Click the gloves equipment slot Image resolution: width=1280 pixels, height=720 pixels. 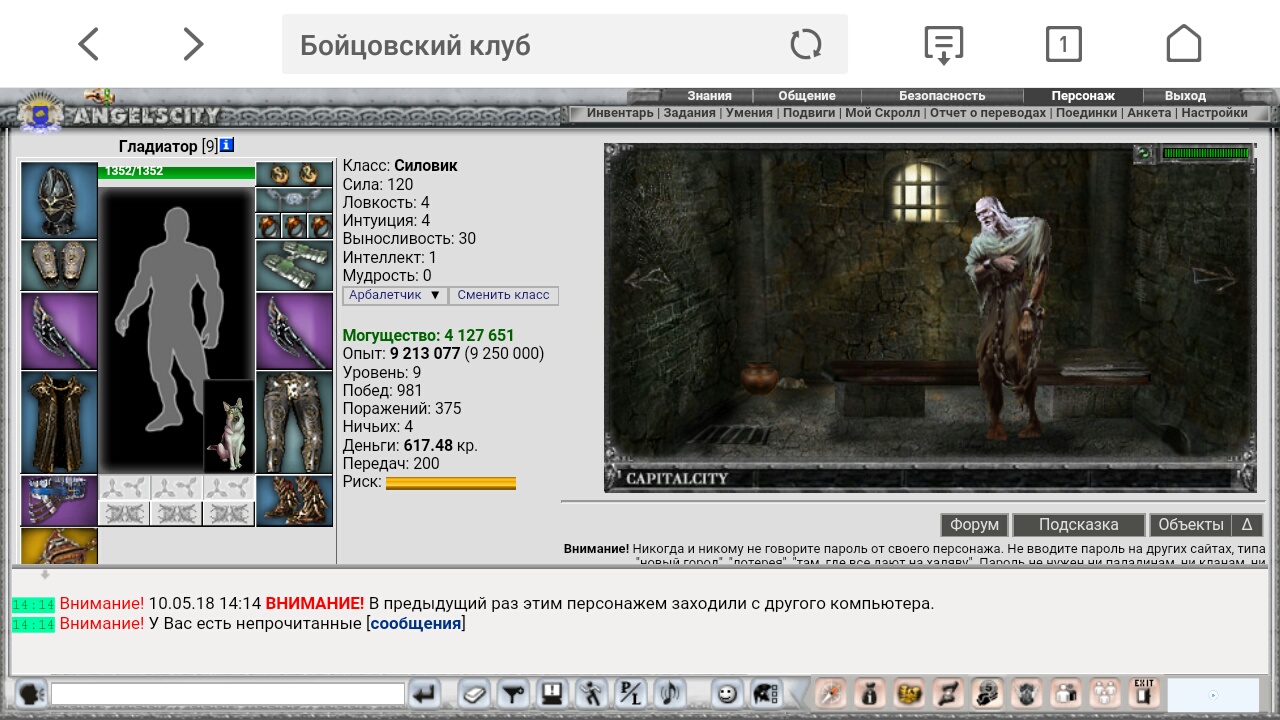pos(294,266)
